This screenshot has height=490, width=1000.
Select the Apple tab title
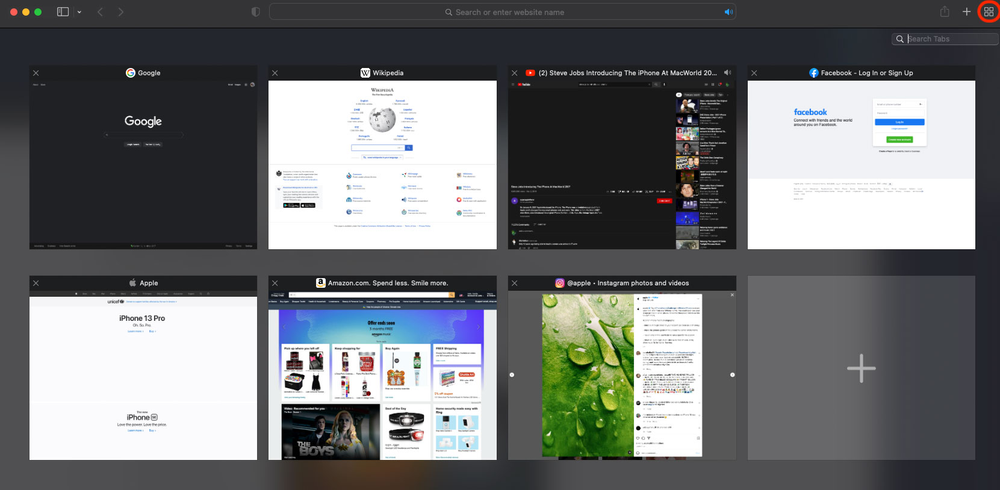coord(149,283)
